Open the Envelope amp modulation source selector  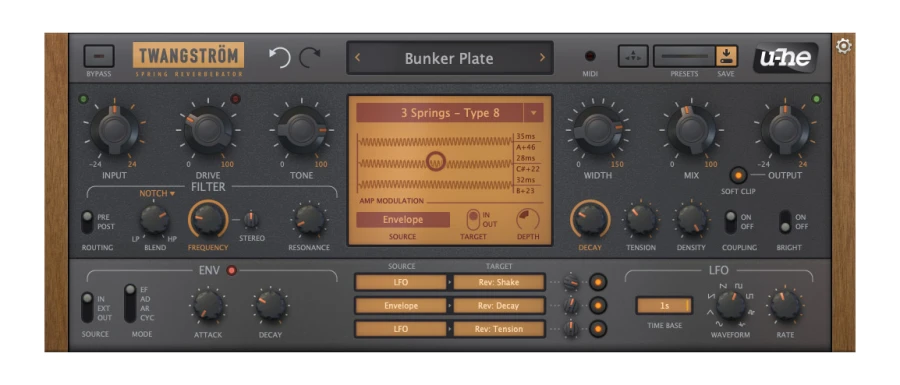pos(403,220)
